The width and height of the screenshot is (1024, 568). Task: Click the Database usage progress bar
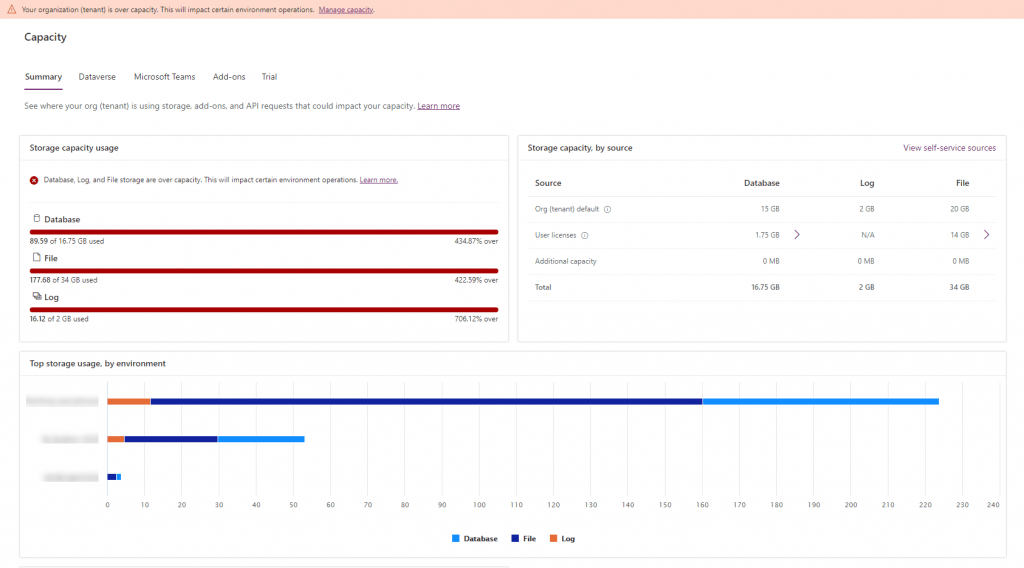[x=264, y=232]
